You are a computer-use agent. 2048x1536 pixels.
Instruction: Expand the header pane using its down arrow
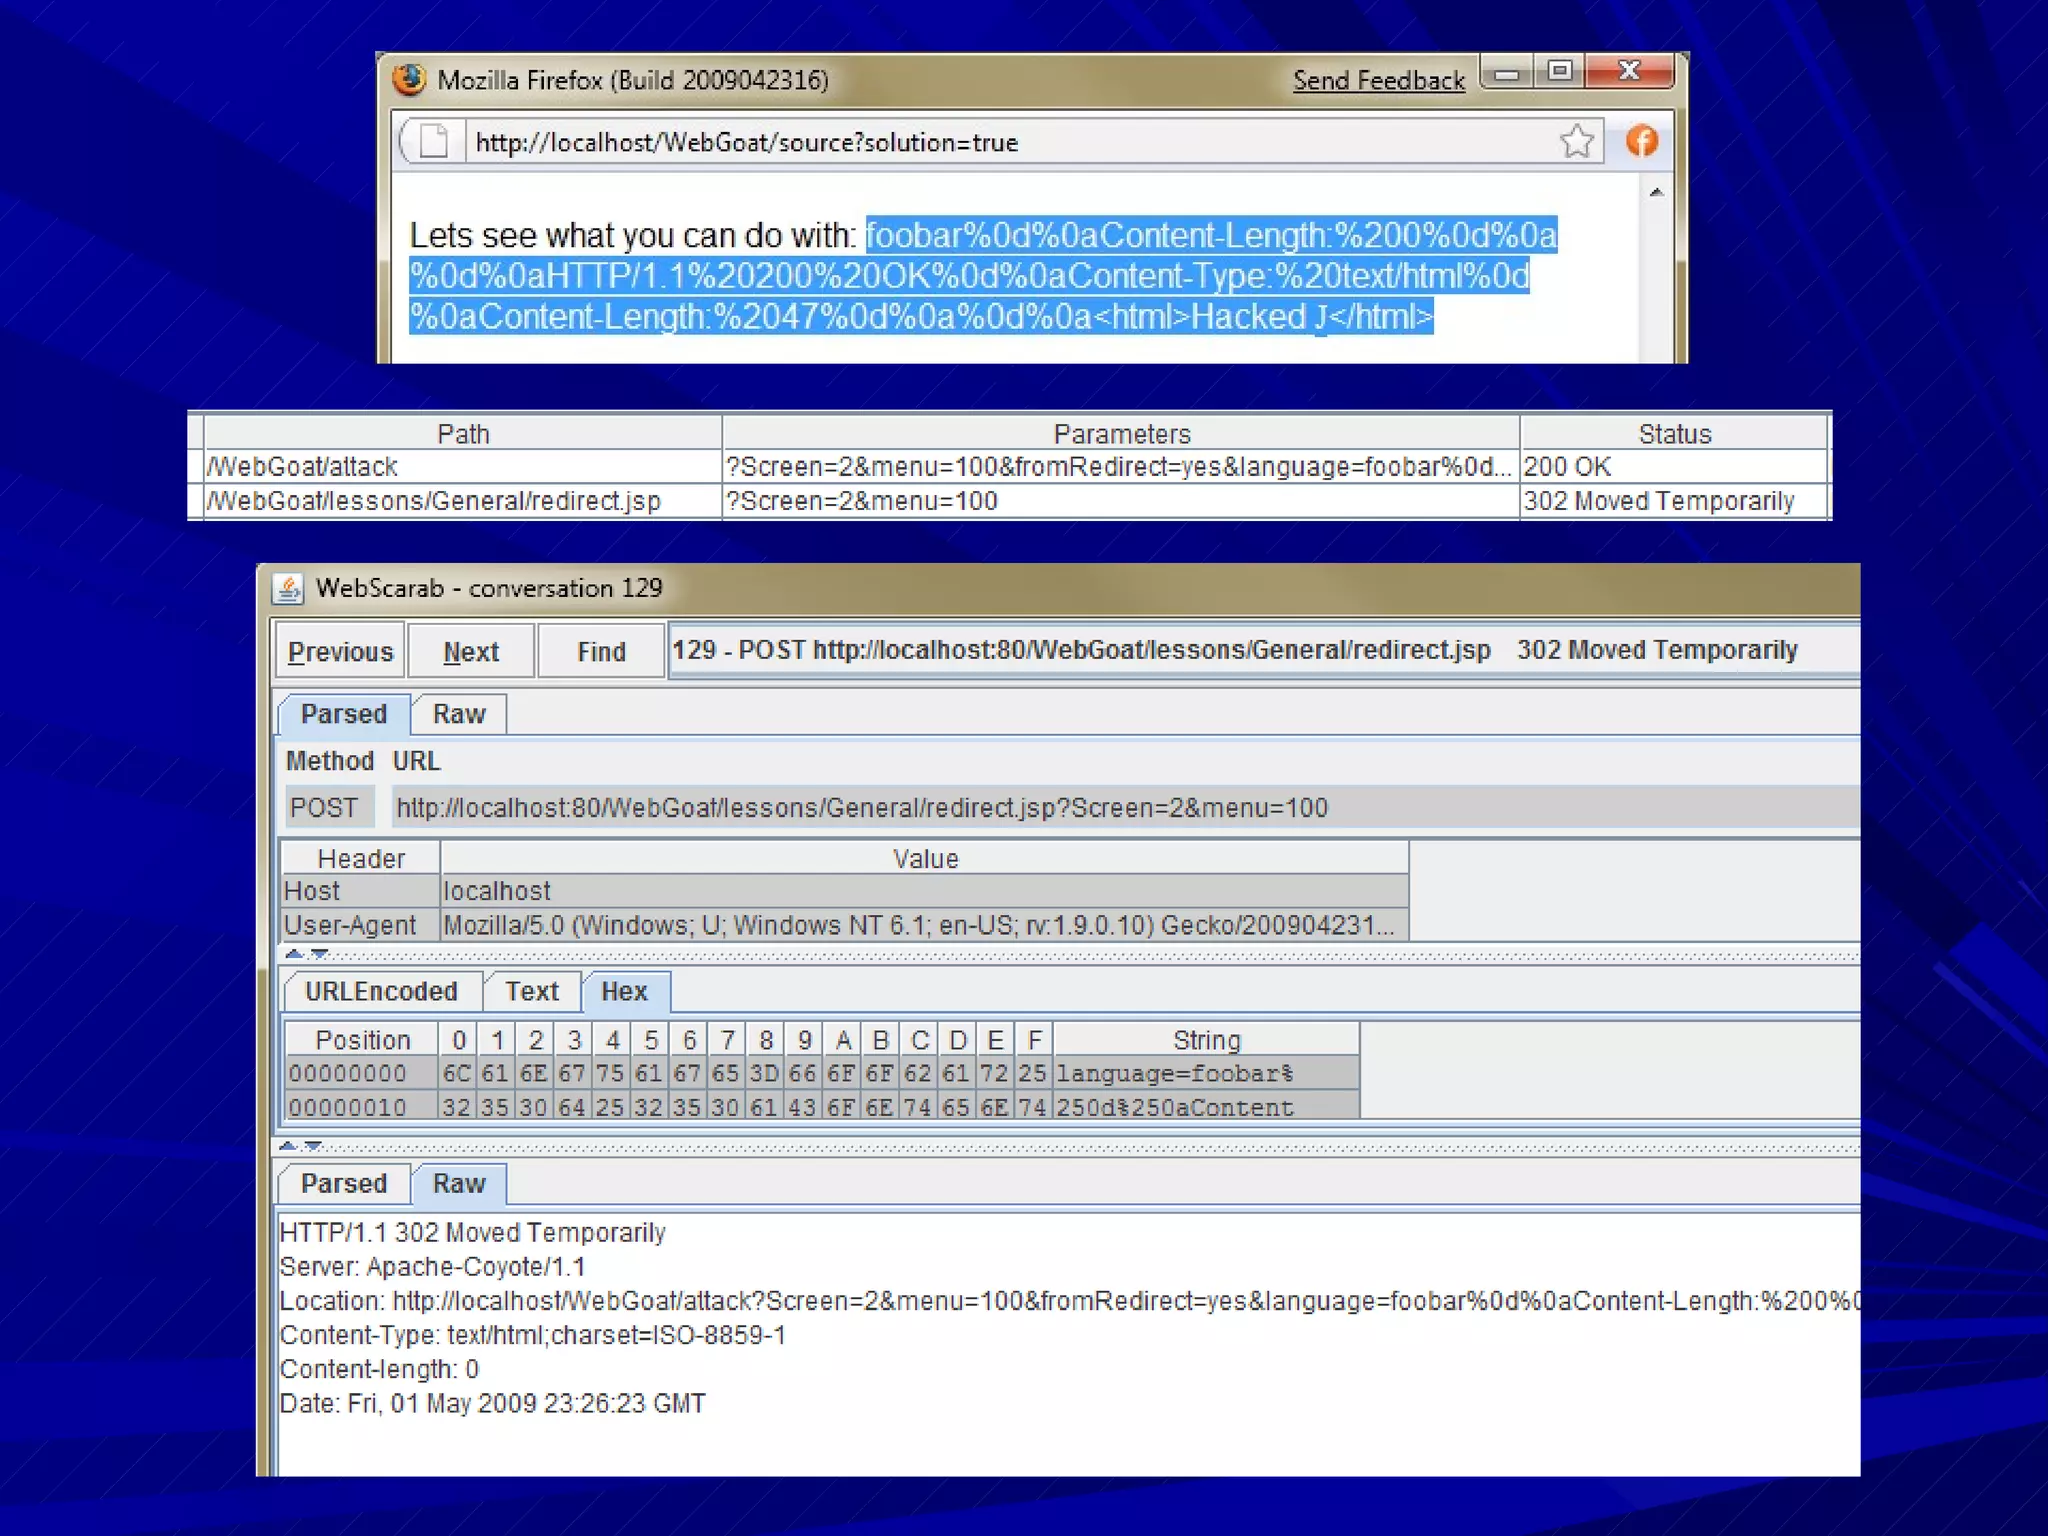pyautogui.click(x=319, y=953)
